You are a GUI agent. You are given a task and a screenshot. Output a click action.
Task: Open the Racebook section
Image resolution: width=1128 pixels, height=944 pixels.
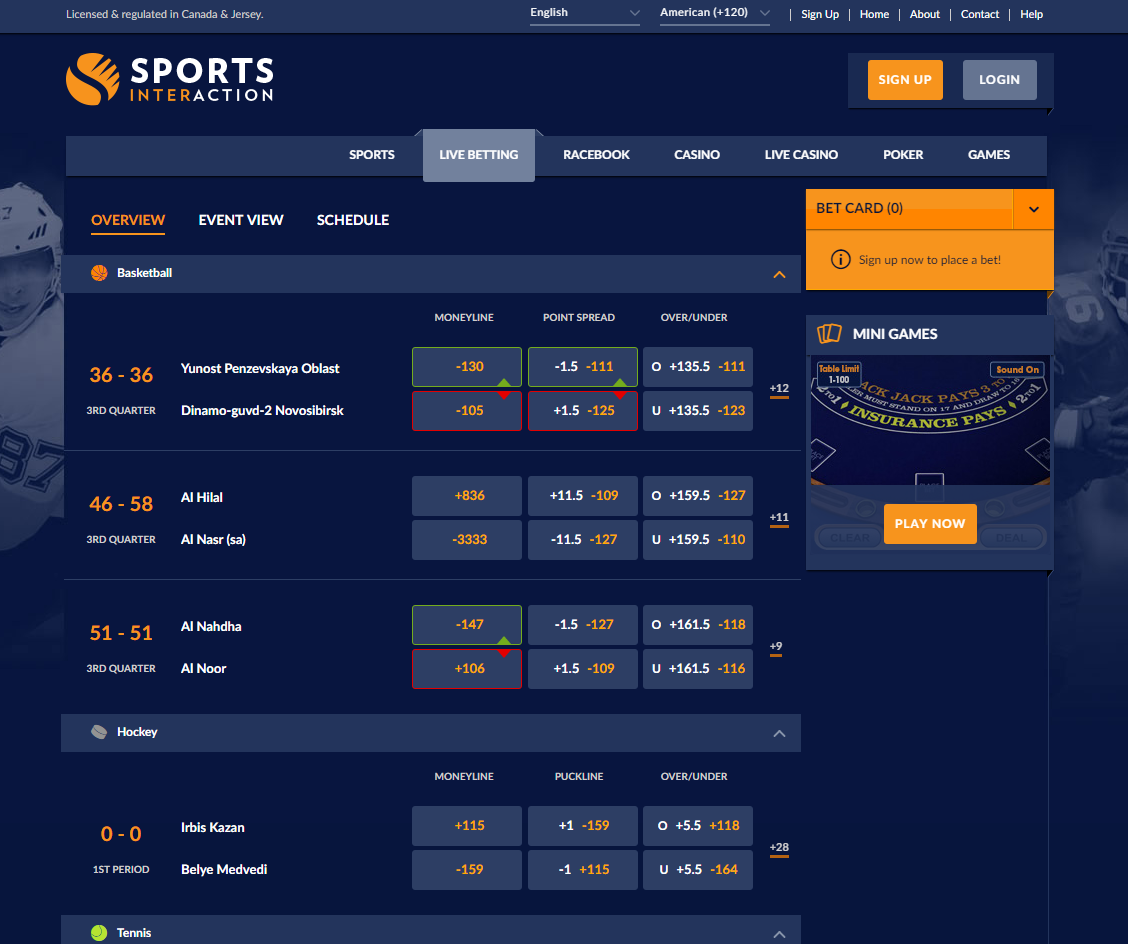click(x=596, y=155)
